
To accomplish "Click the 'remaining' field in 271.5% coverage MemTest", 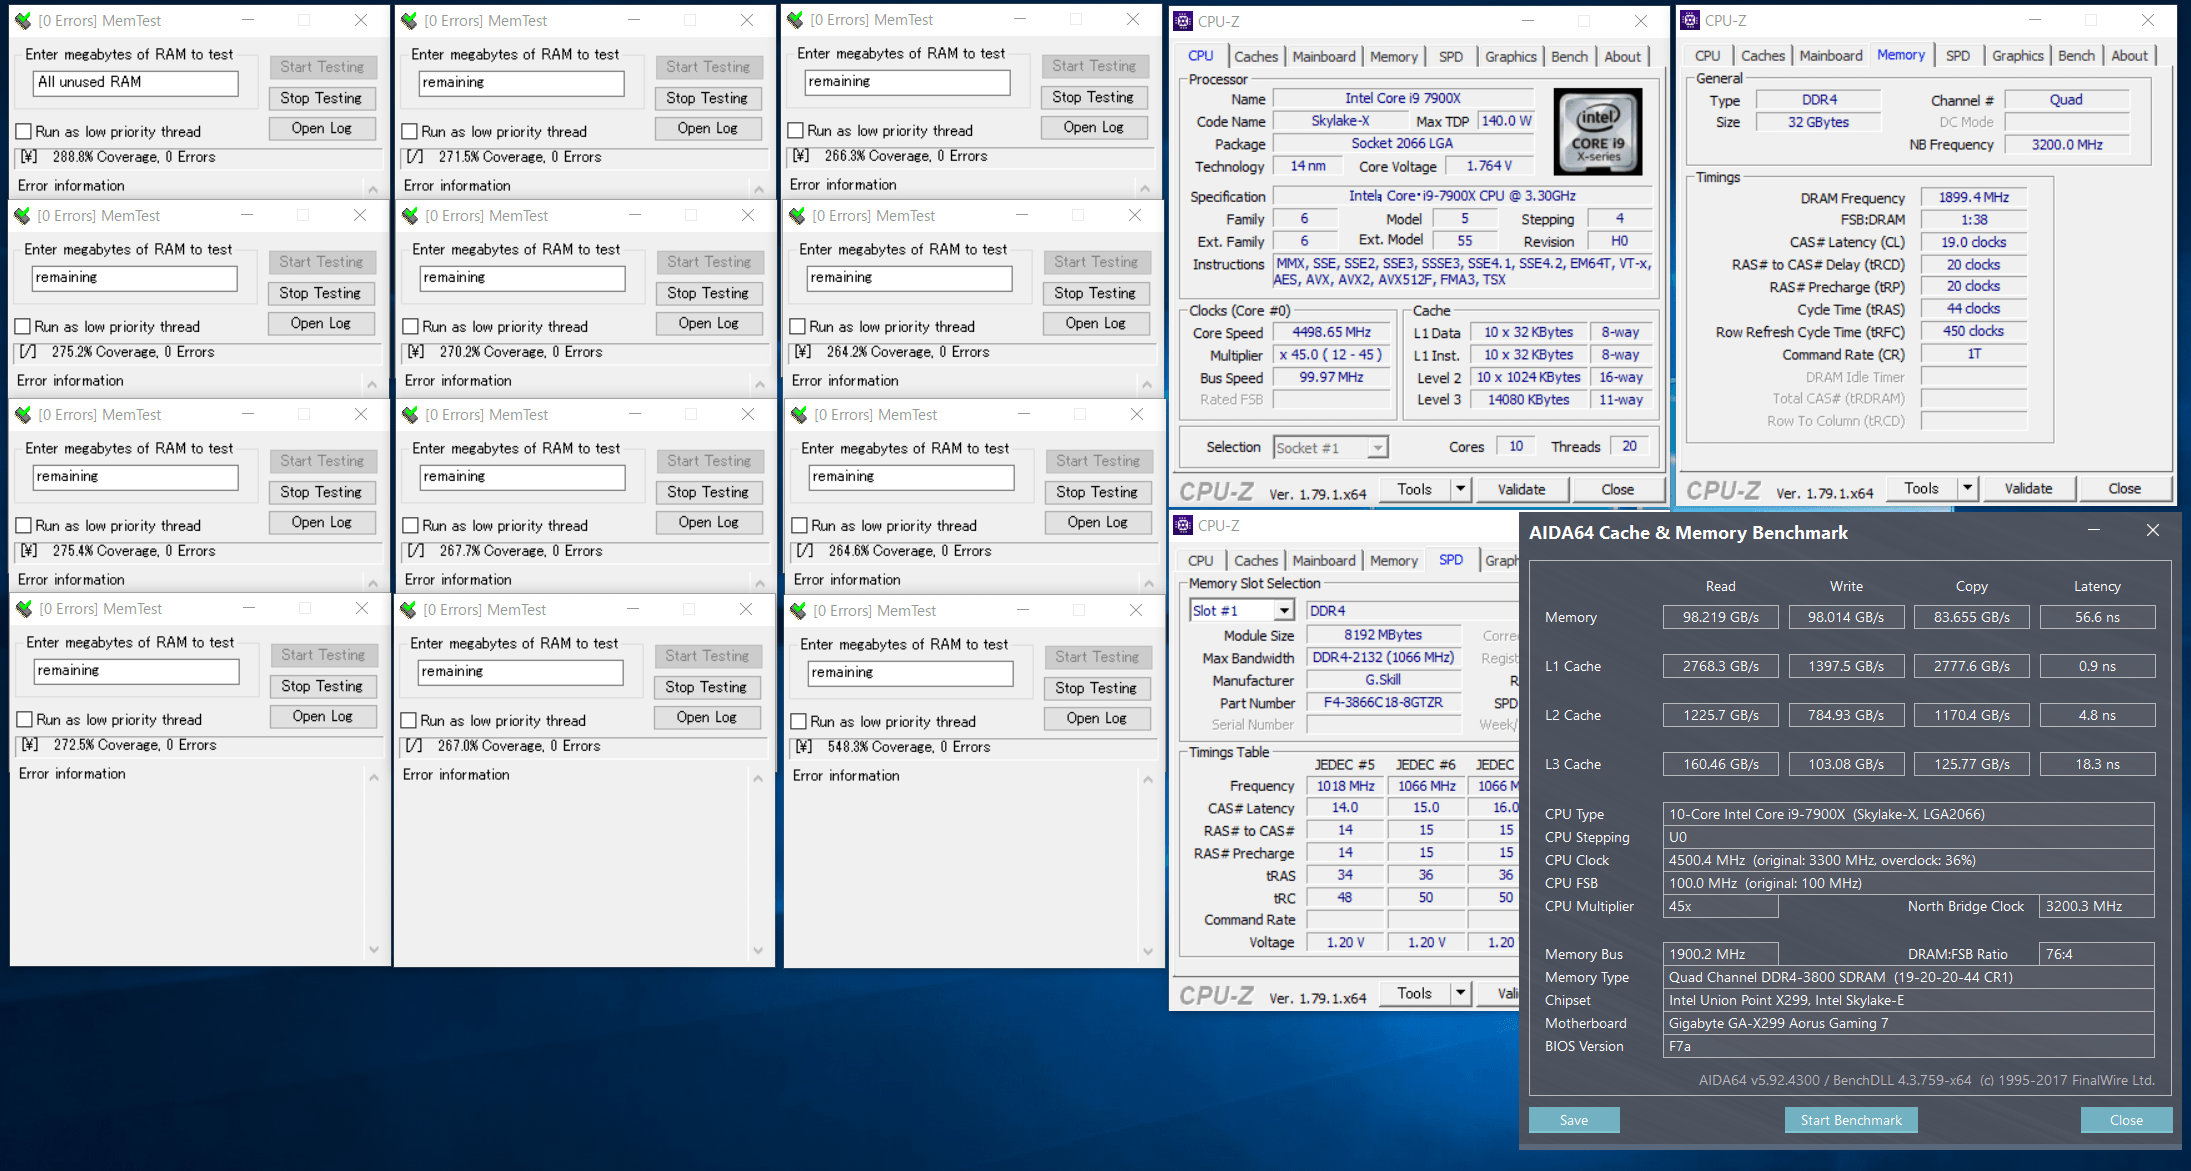I will click(521, 83).
